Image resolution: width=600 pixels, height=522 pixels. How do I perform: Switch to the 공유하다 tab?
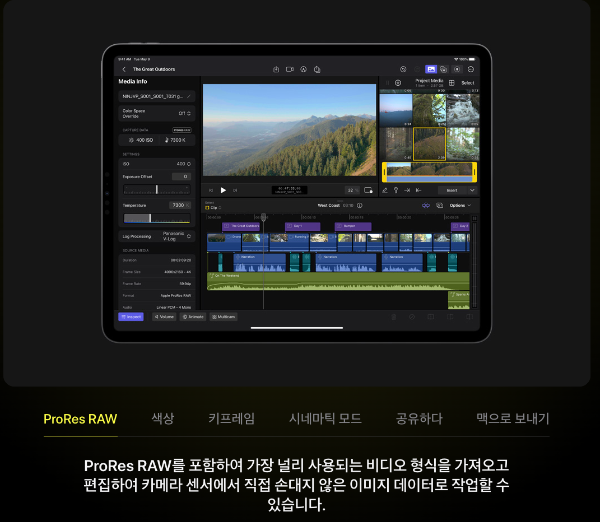pyautogui.click(x=419, y=418)
